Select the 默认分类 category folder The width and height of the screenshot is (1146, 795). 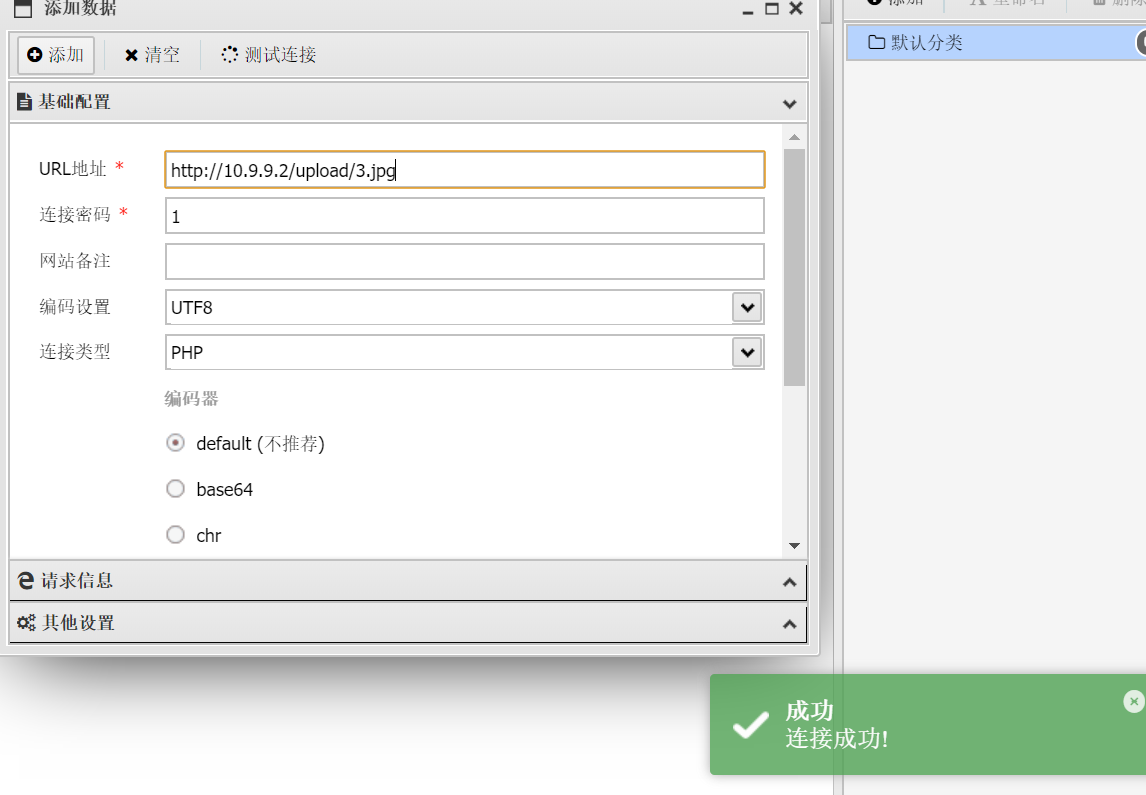[995, 42]
